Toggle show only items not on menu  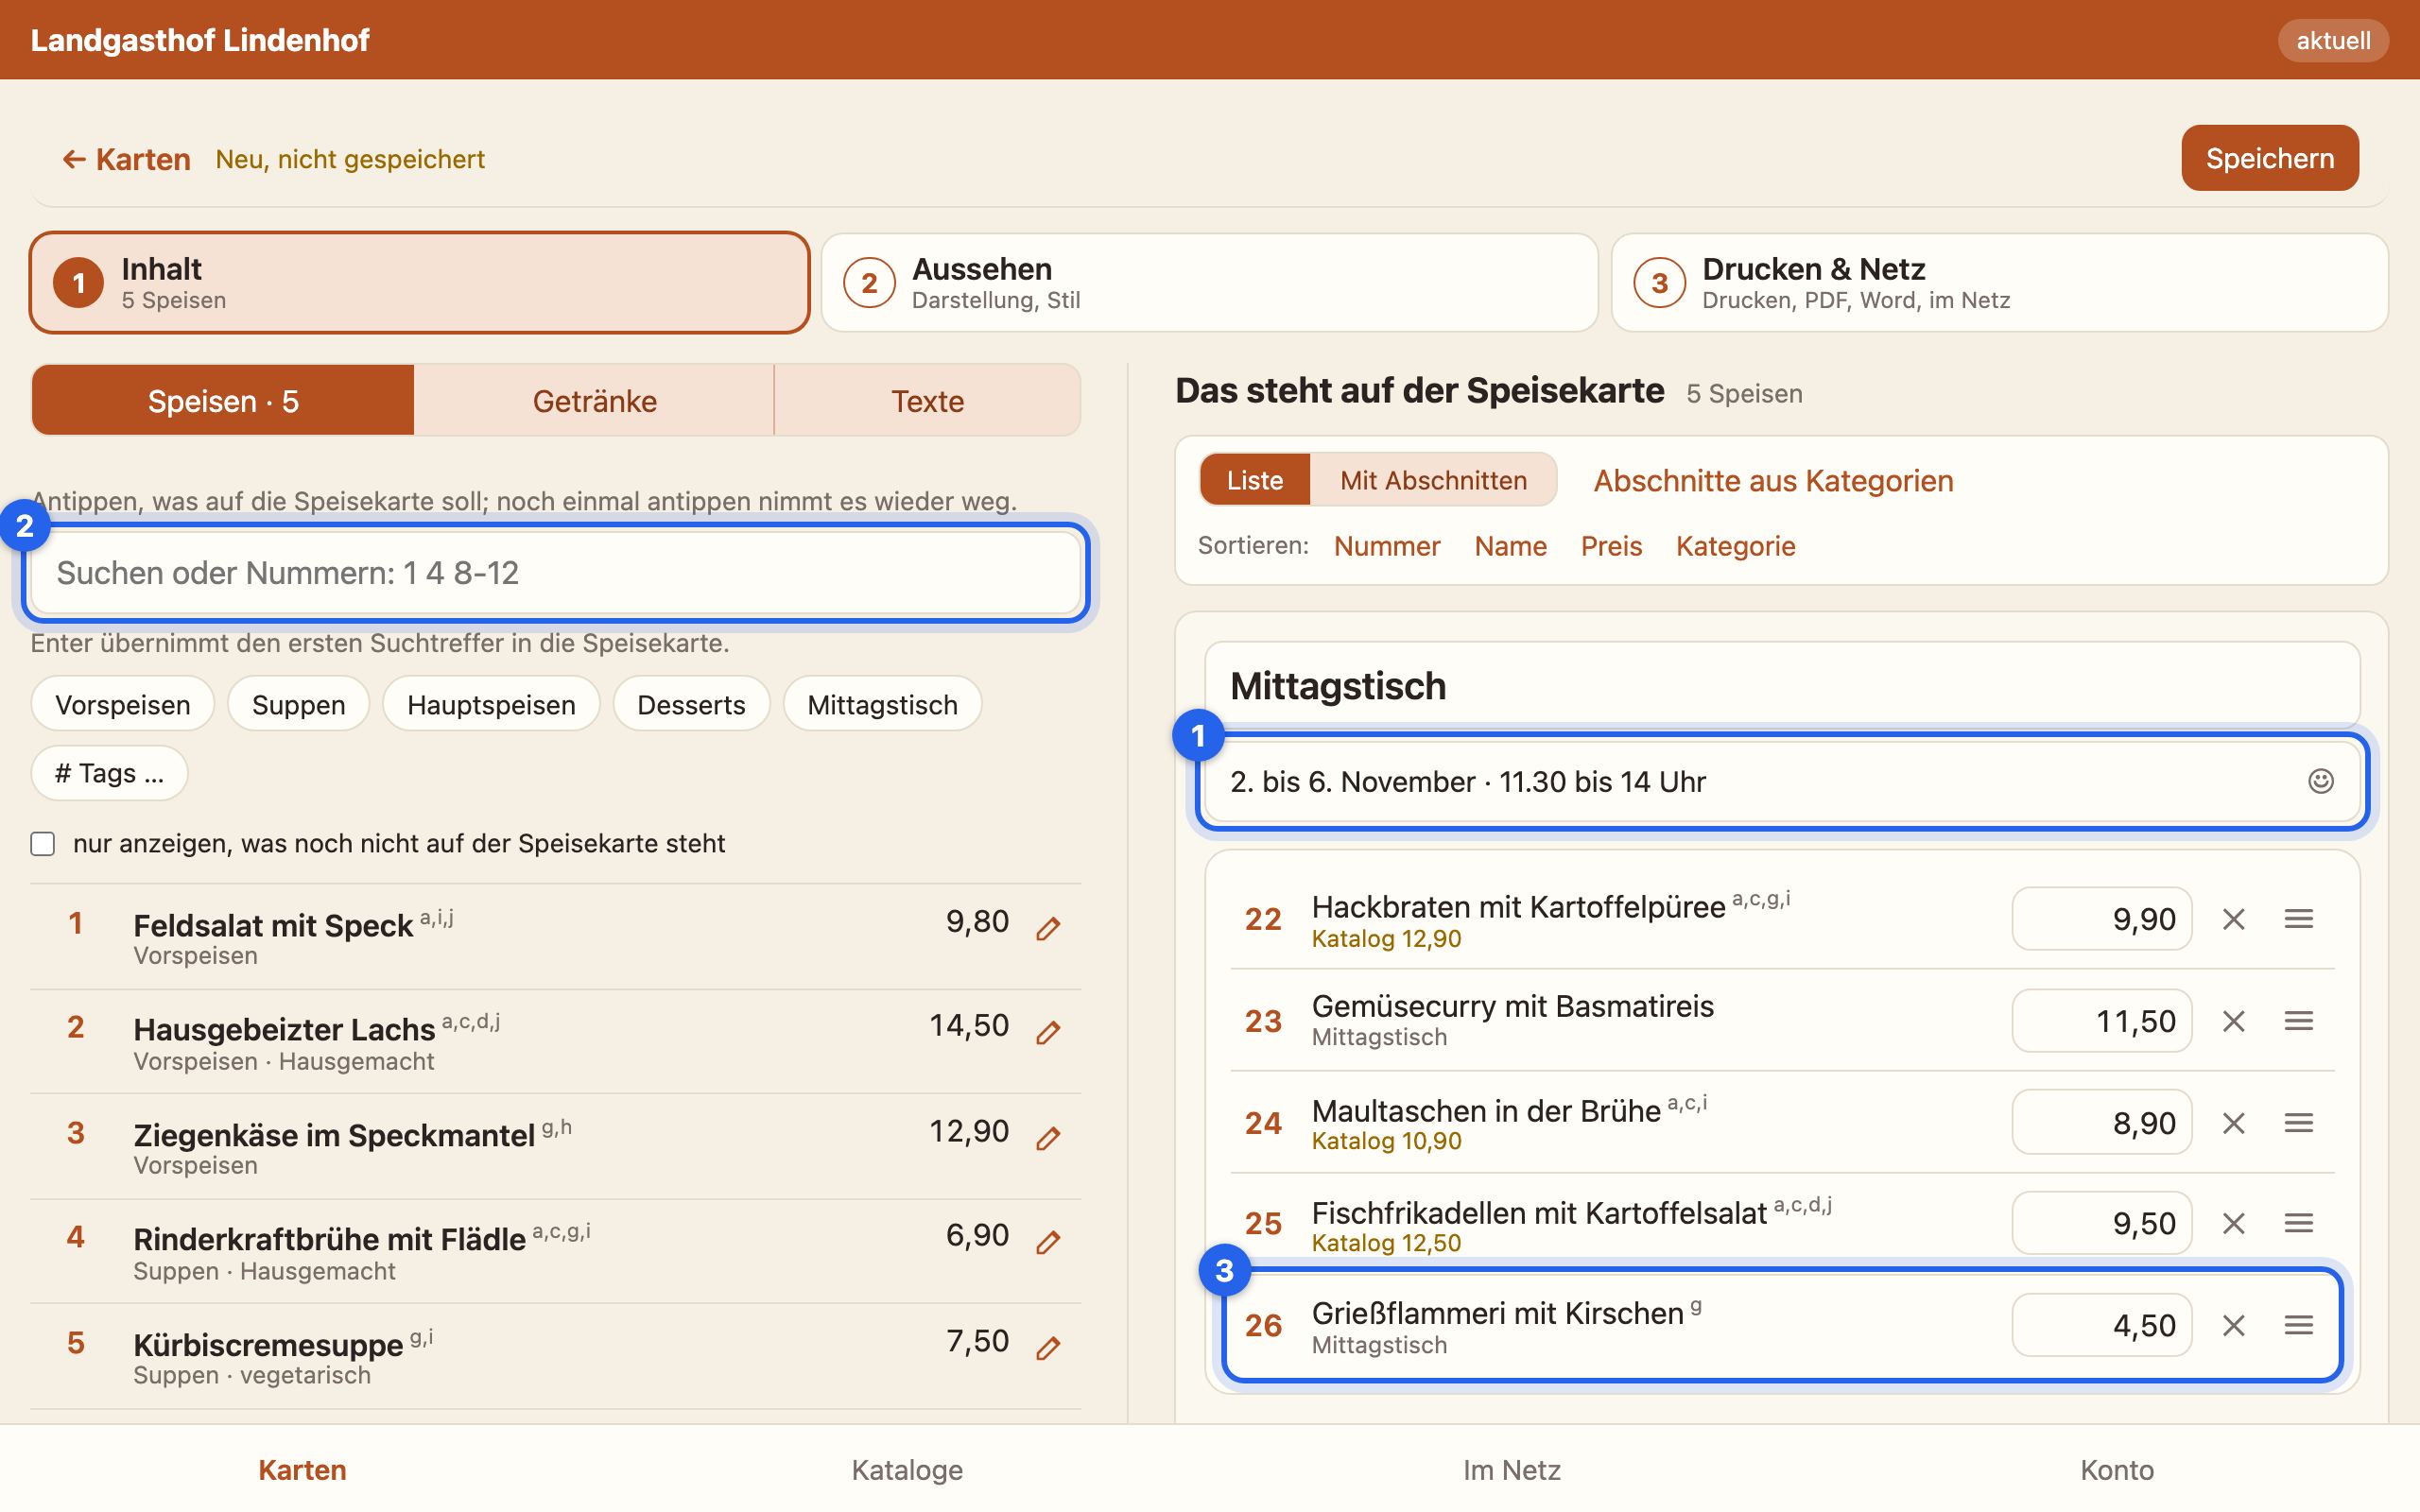[x=42, y=844]
